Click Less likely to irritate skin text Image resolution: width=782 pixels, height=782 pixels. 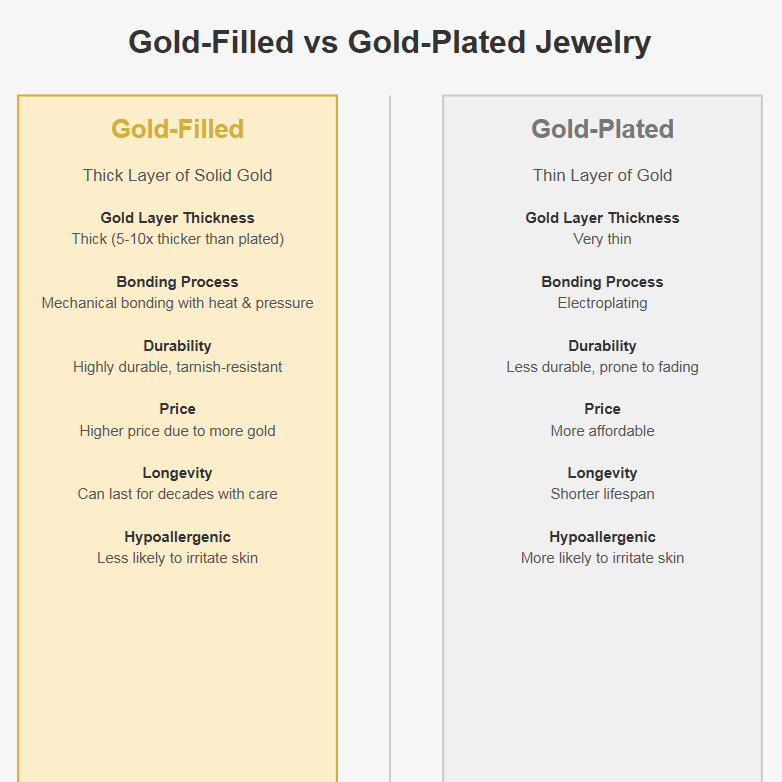pos(177,558)
